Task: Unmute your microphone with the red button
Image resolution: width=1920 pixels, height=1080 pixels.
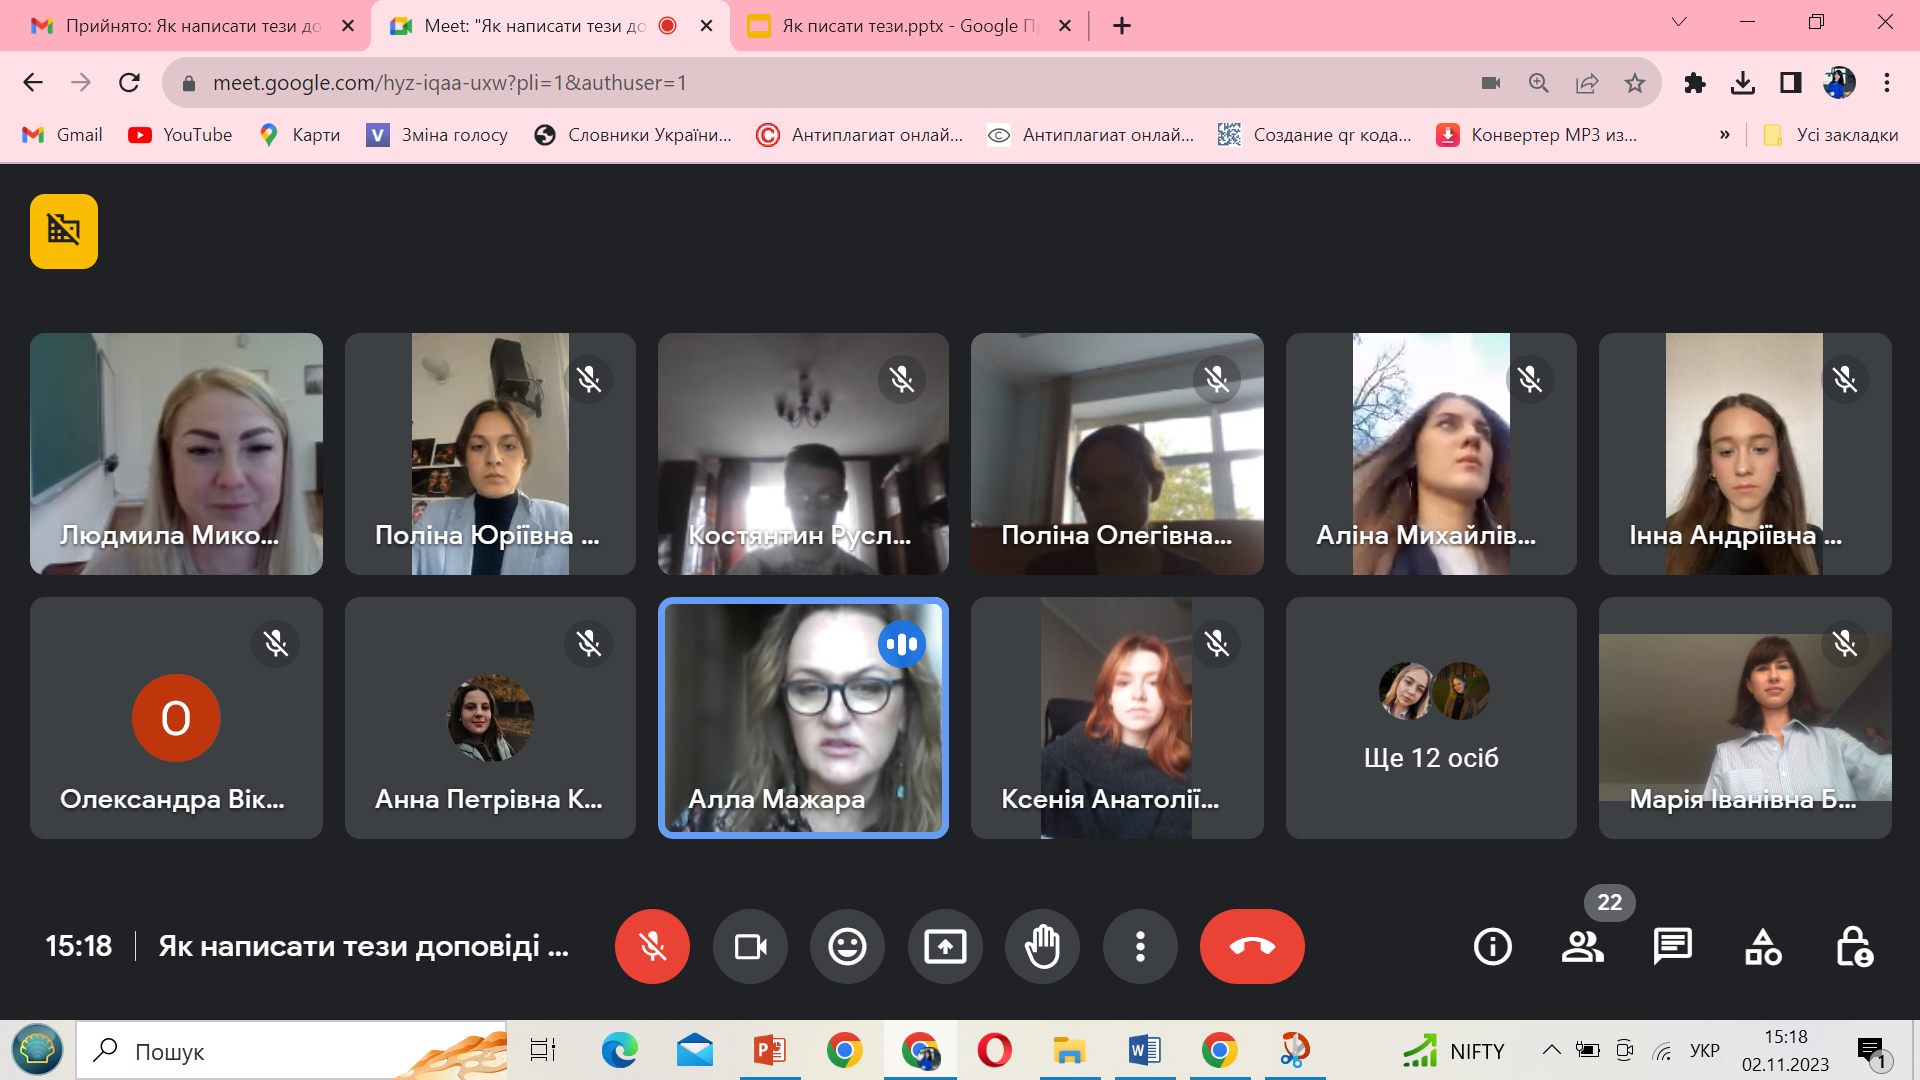Action: [x=652, y=946]
